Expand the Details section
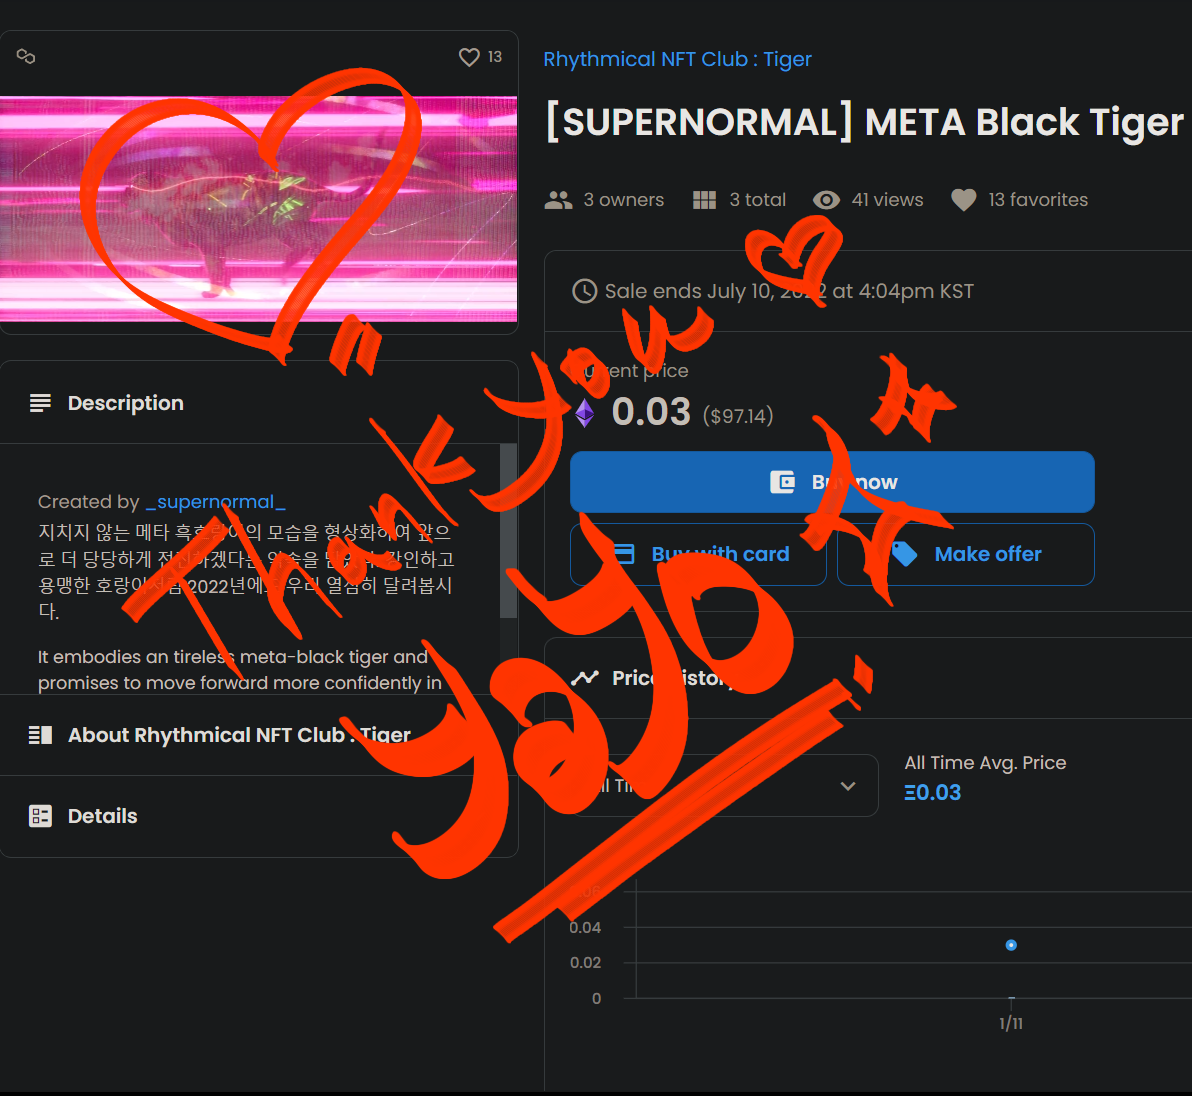The width and height of the screenshot is (1192, 1096). [x=258, y=816]
